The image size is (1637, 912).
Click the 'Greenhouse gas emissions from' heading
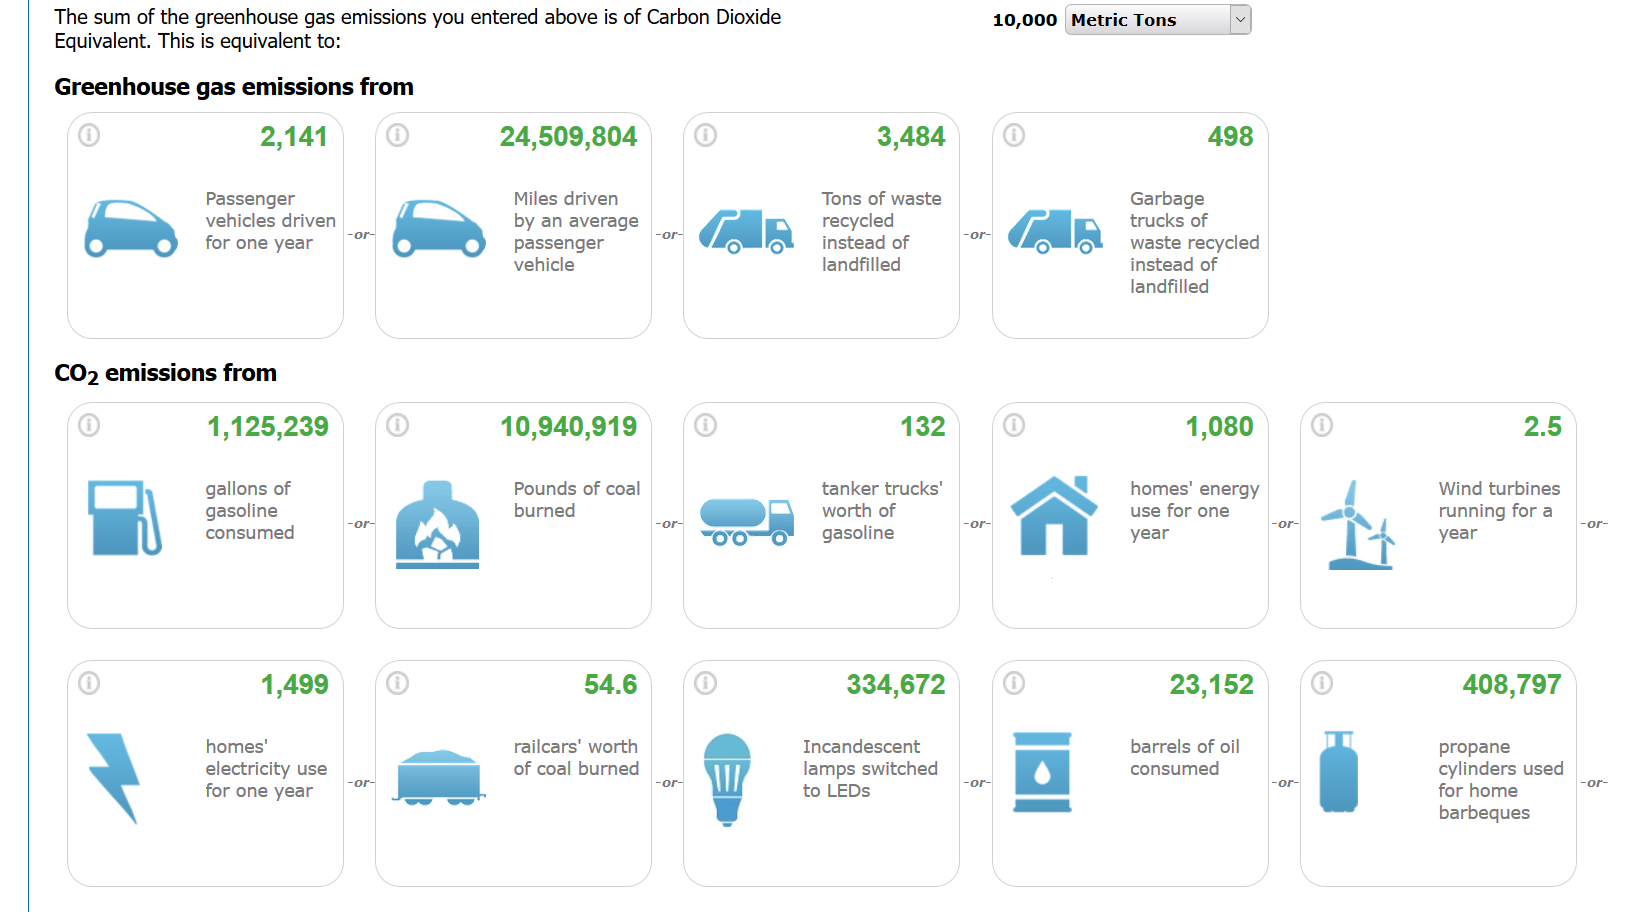(x=234, y=87)
